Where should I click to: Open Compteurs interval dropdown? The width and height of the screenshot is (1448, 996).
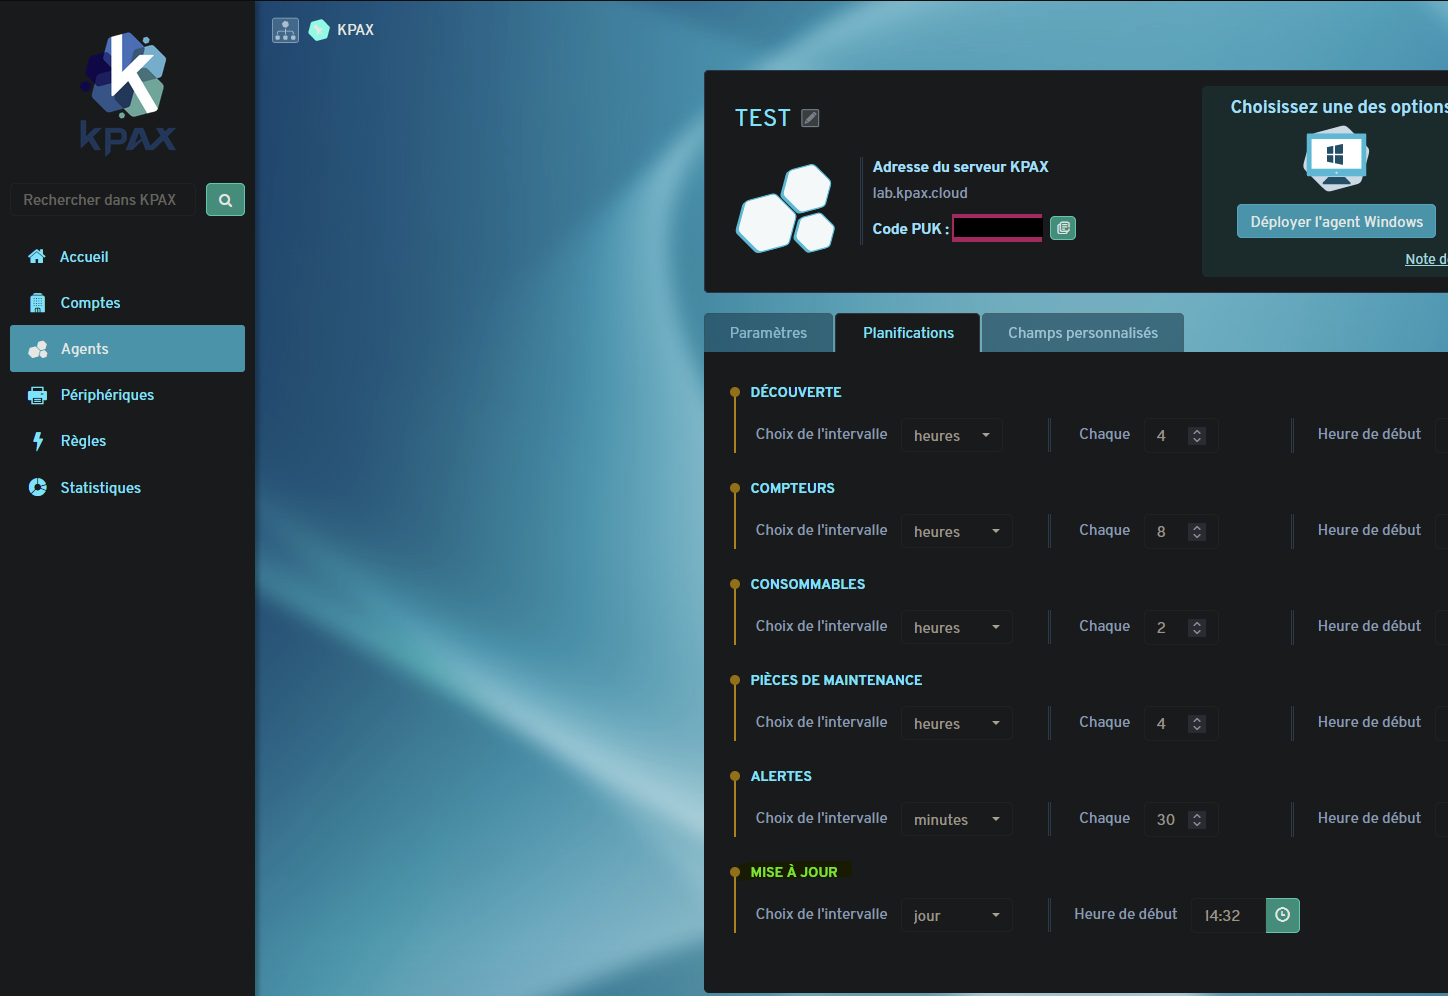point(956,531)
